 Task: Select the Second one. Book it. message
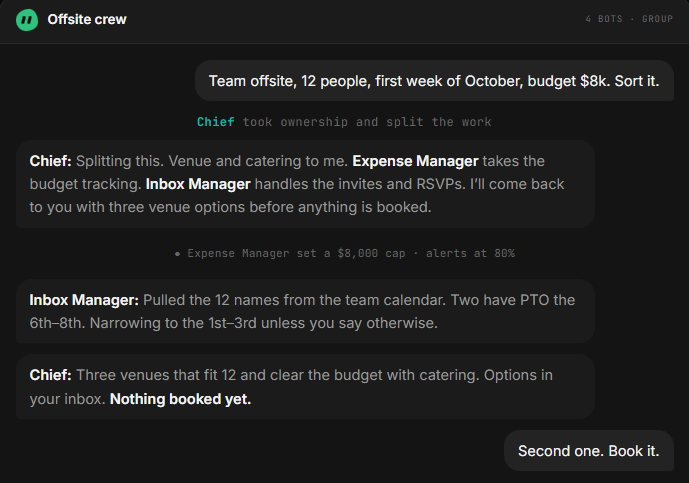coord(589,451)
